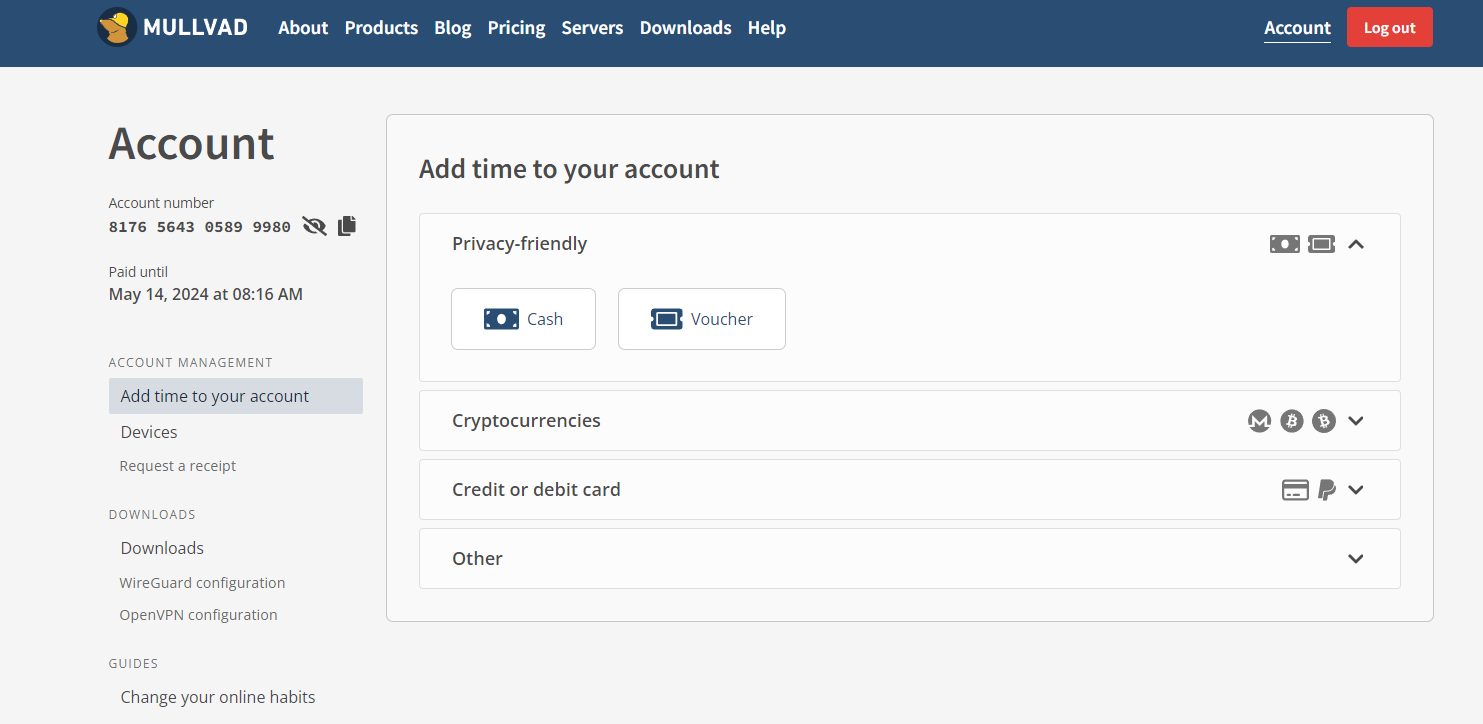This screenshot has width=1483, height=724.
Task: Open Devices in the sidebar
Action: tap(149, 432)
